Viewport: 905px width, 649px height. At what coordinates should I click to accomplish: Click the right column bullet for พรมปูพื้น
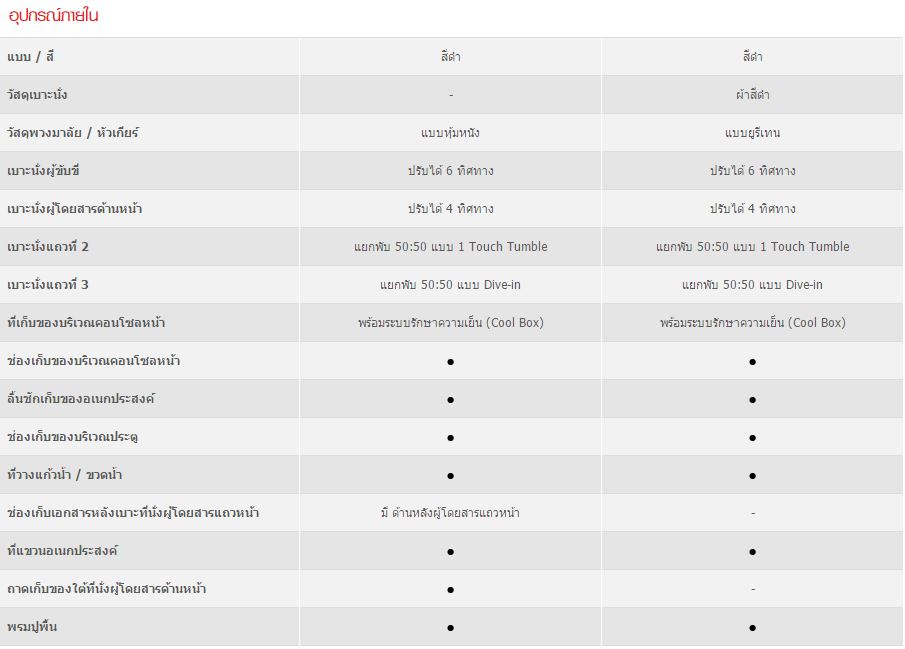[x=752, y=628]
